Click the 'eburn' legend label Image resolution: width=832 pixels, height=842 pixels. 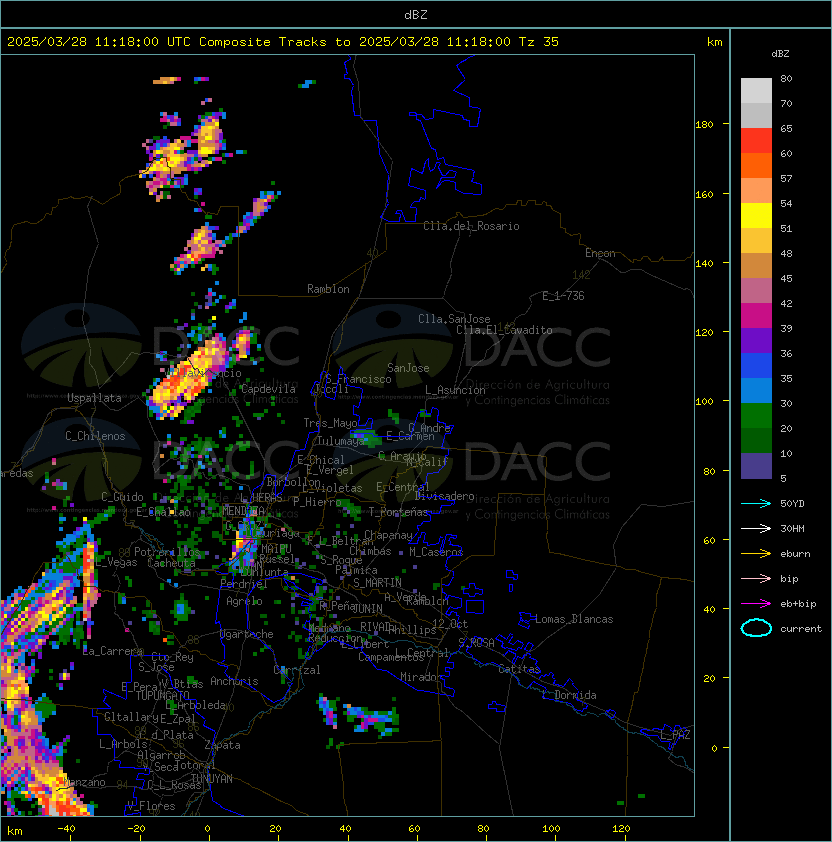click(x=795, y=554)
